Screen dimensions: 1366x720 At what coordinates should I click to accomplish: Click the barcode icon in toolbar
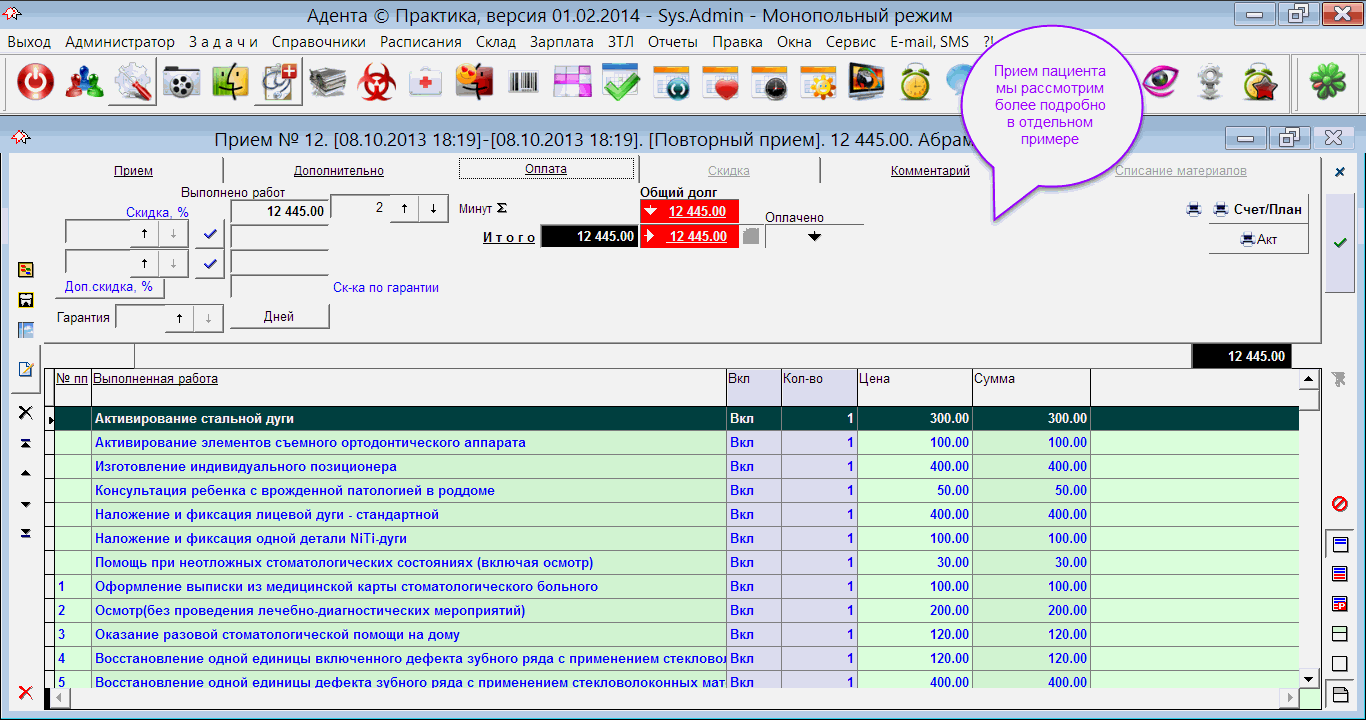point(523,84)
